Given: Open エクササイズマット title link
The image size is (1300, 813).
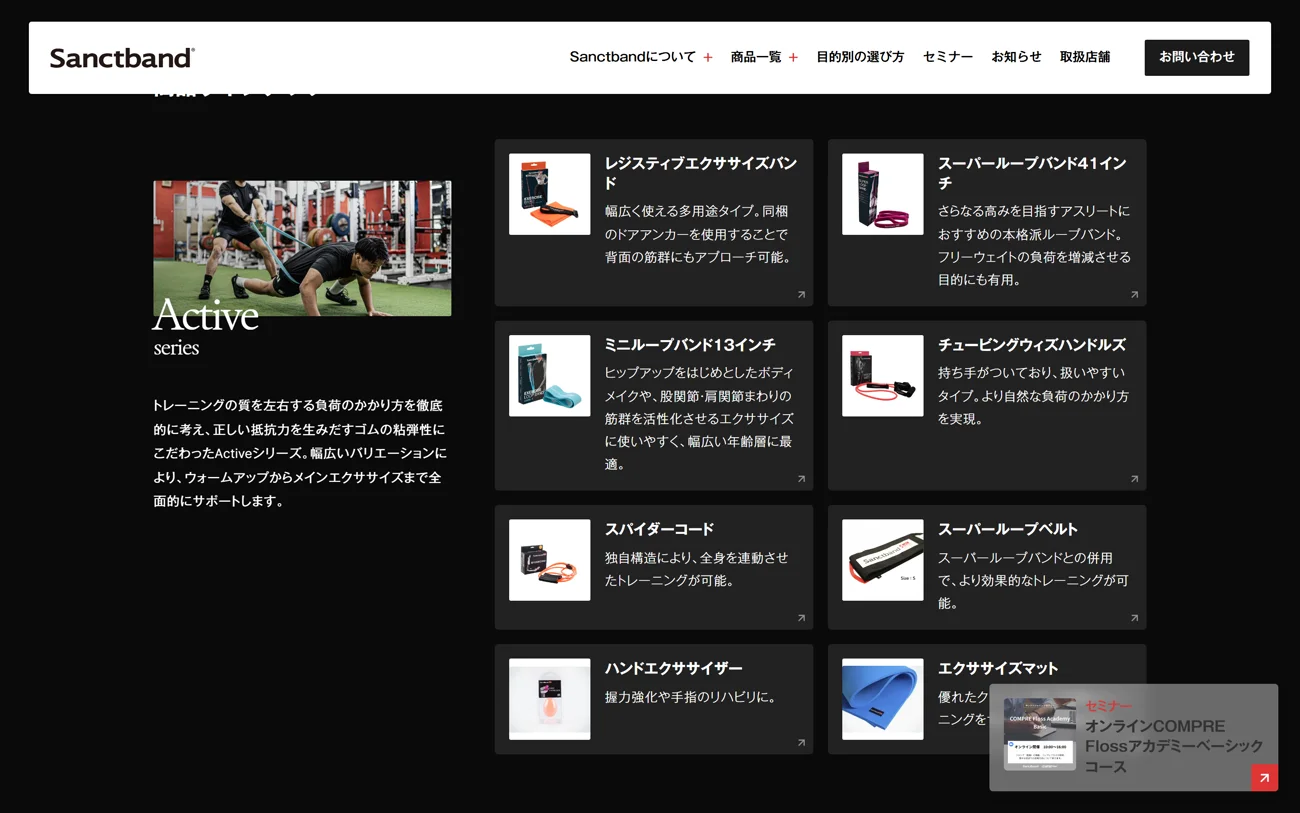Looking at the screenshot, I should 997,668.
